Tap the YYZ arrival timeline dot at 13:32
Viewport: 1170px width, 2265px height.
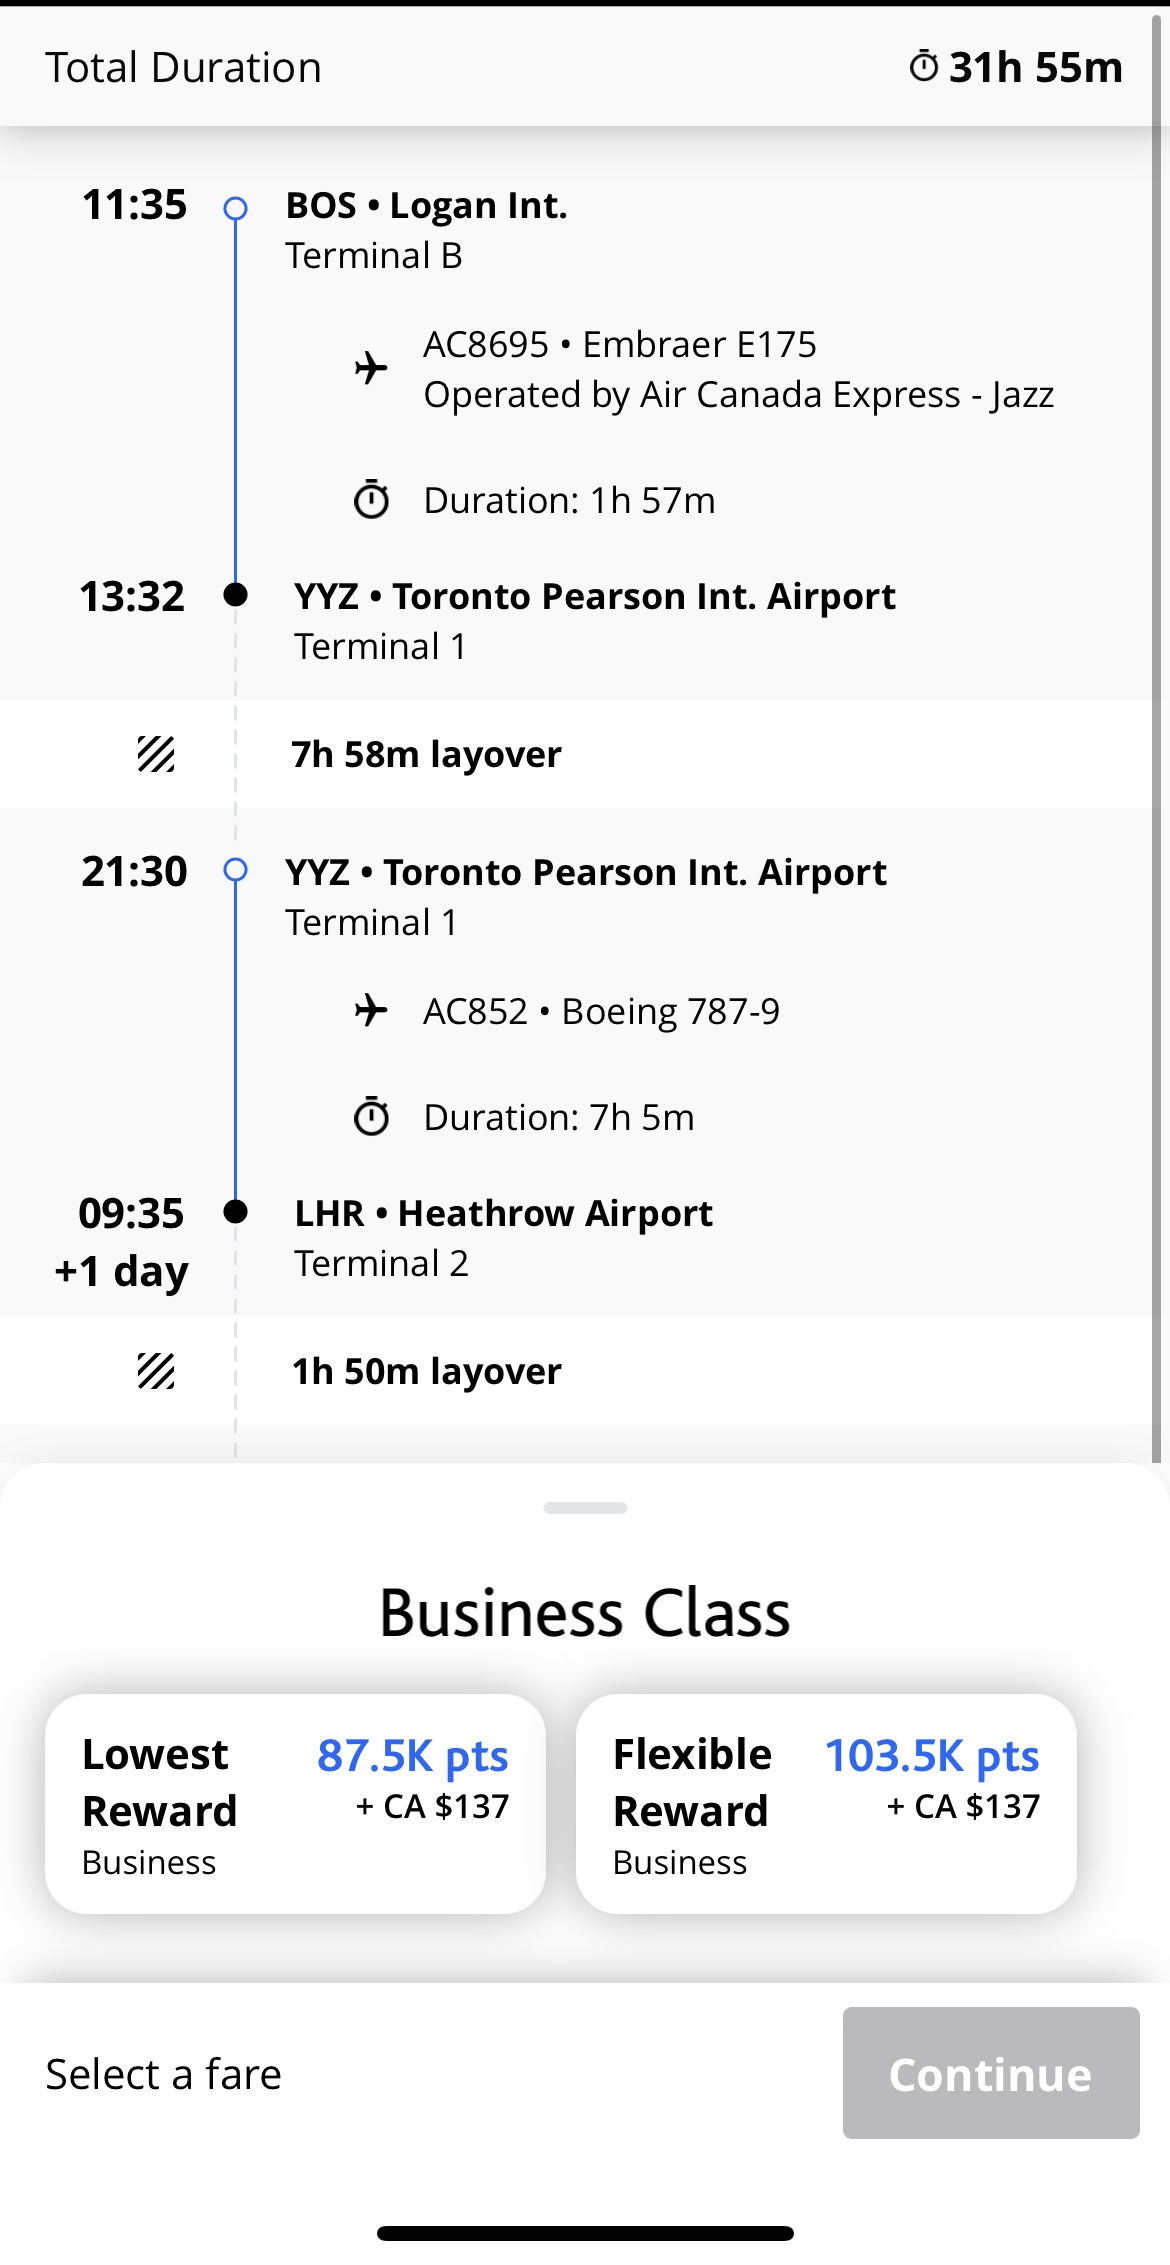coord(236,595)
